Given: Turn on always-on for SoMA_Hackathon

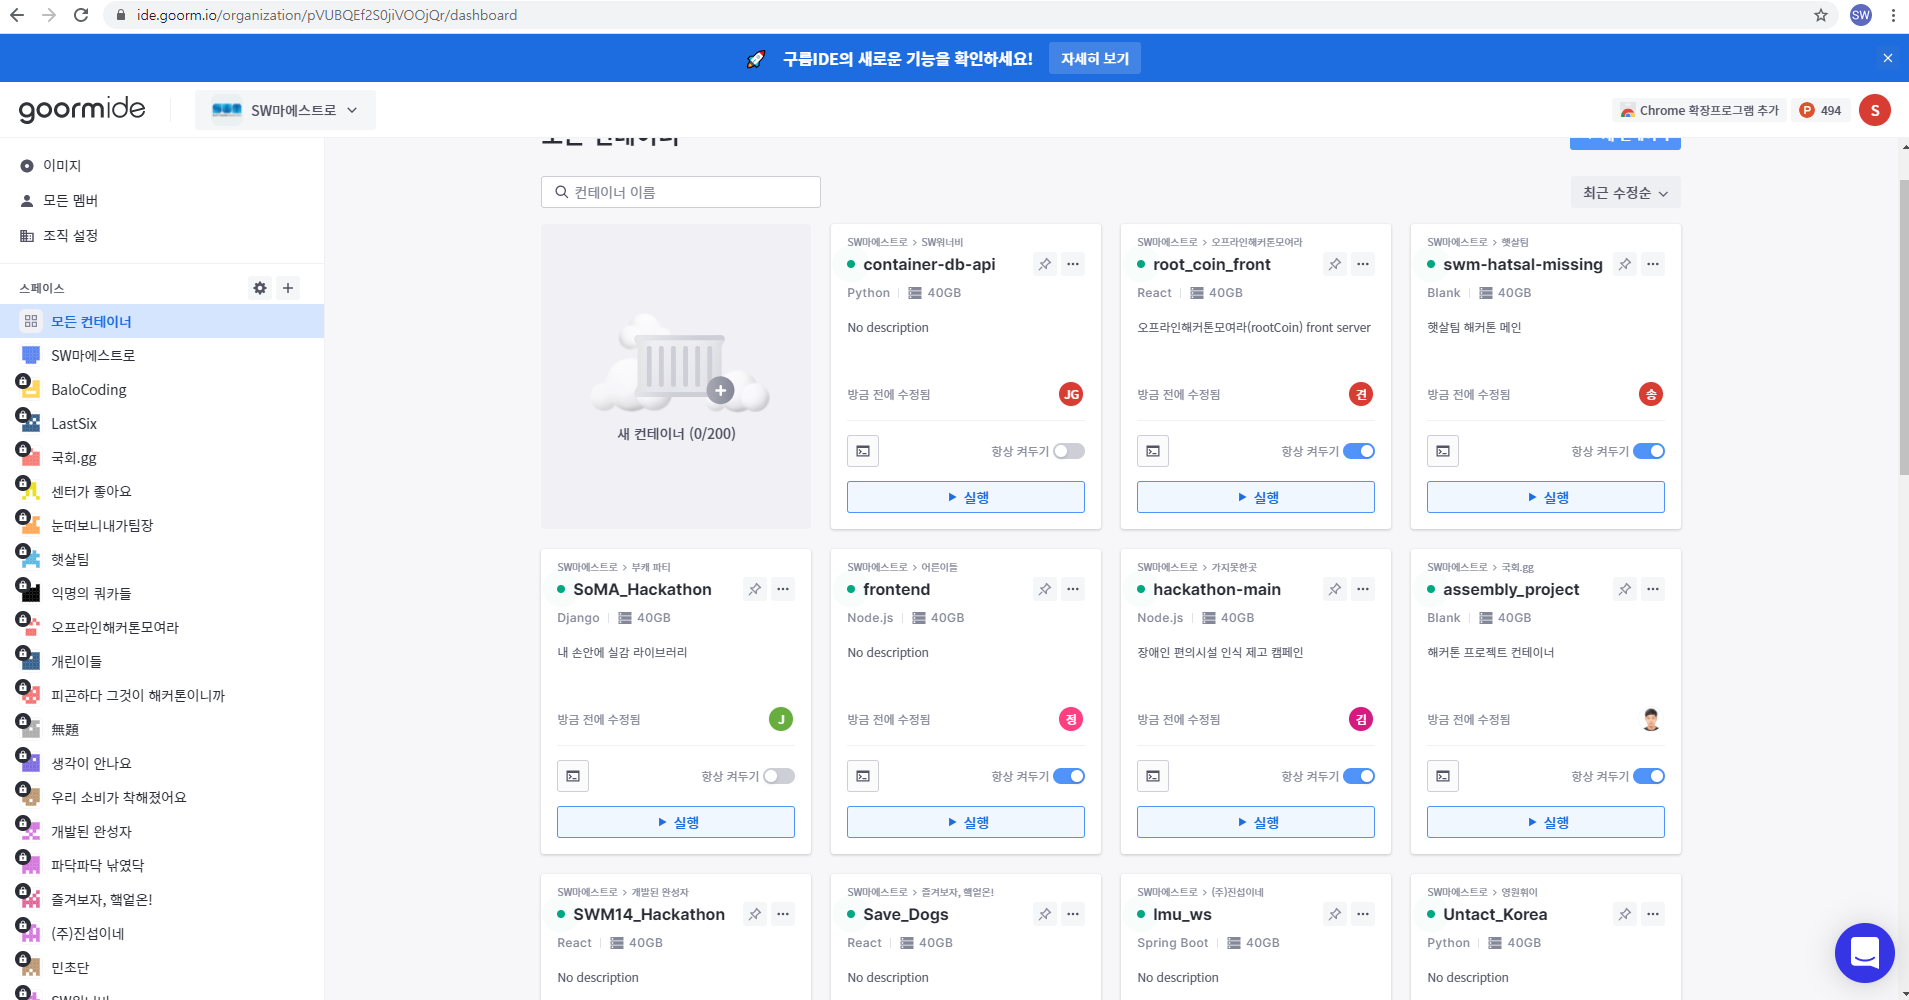Looking at the screenshot, I should [778, 776].
